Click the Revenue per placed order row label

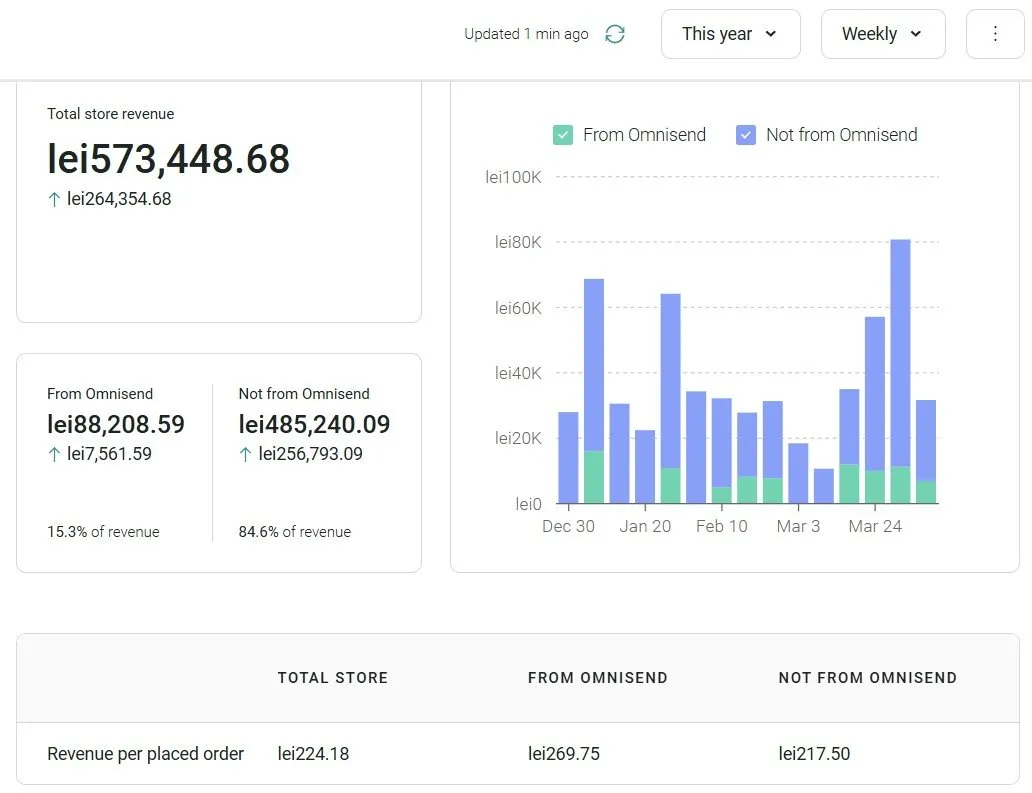pyautogui.click(x=145, y=754)
